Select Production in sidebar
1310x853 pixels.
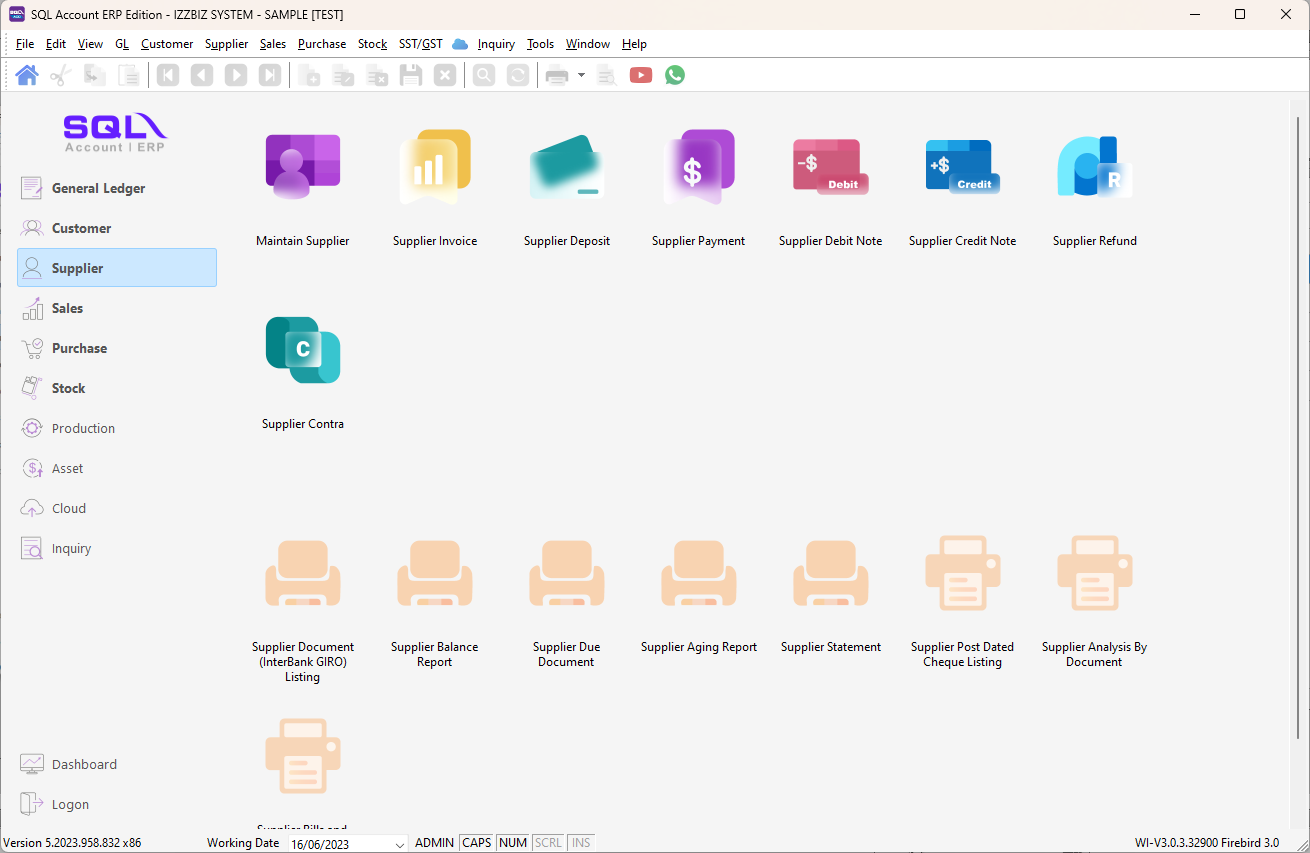(x=117, y=428)
